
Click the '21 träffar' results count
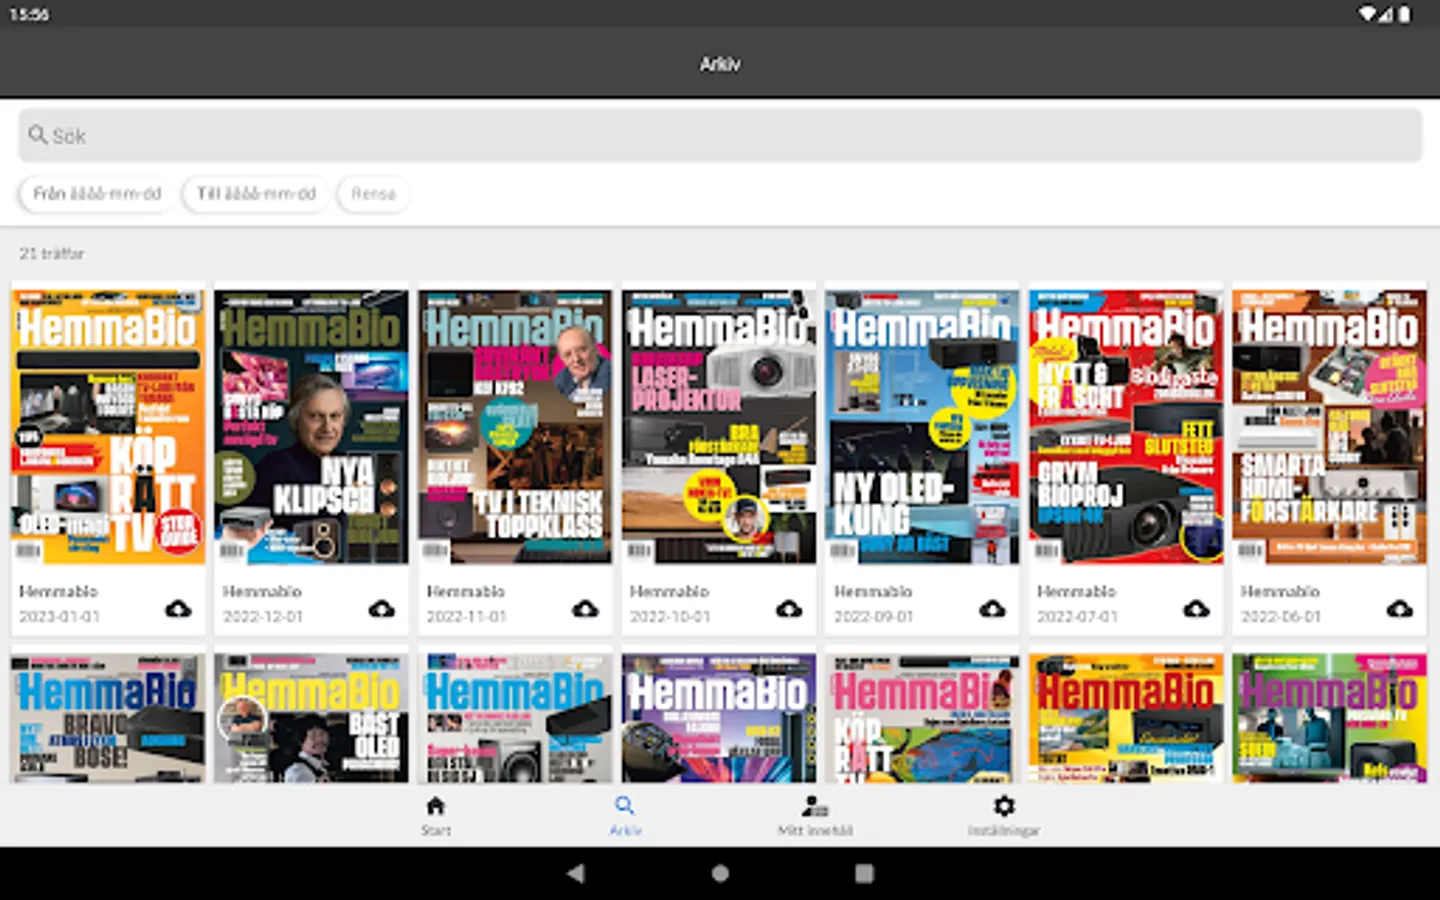(x=52, y=254)
